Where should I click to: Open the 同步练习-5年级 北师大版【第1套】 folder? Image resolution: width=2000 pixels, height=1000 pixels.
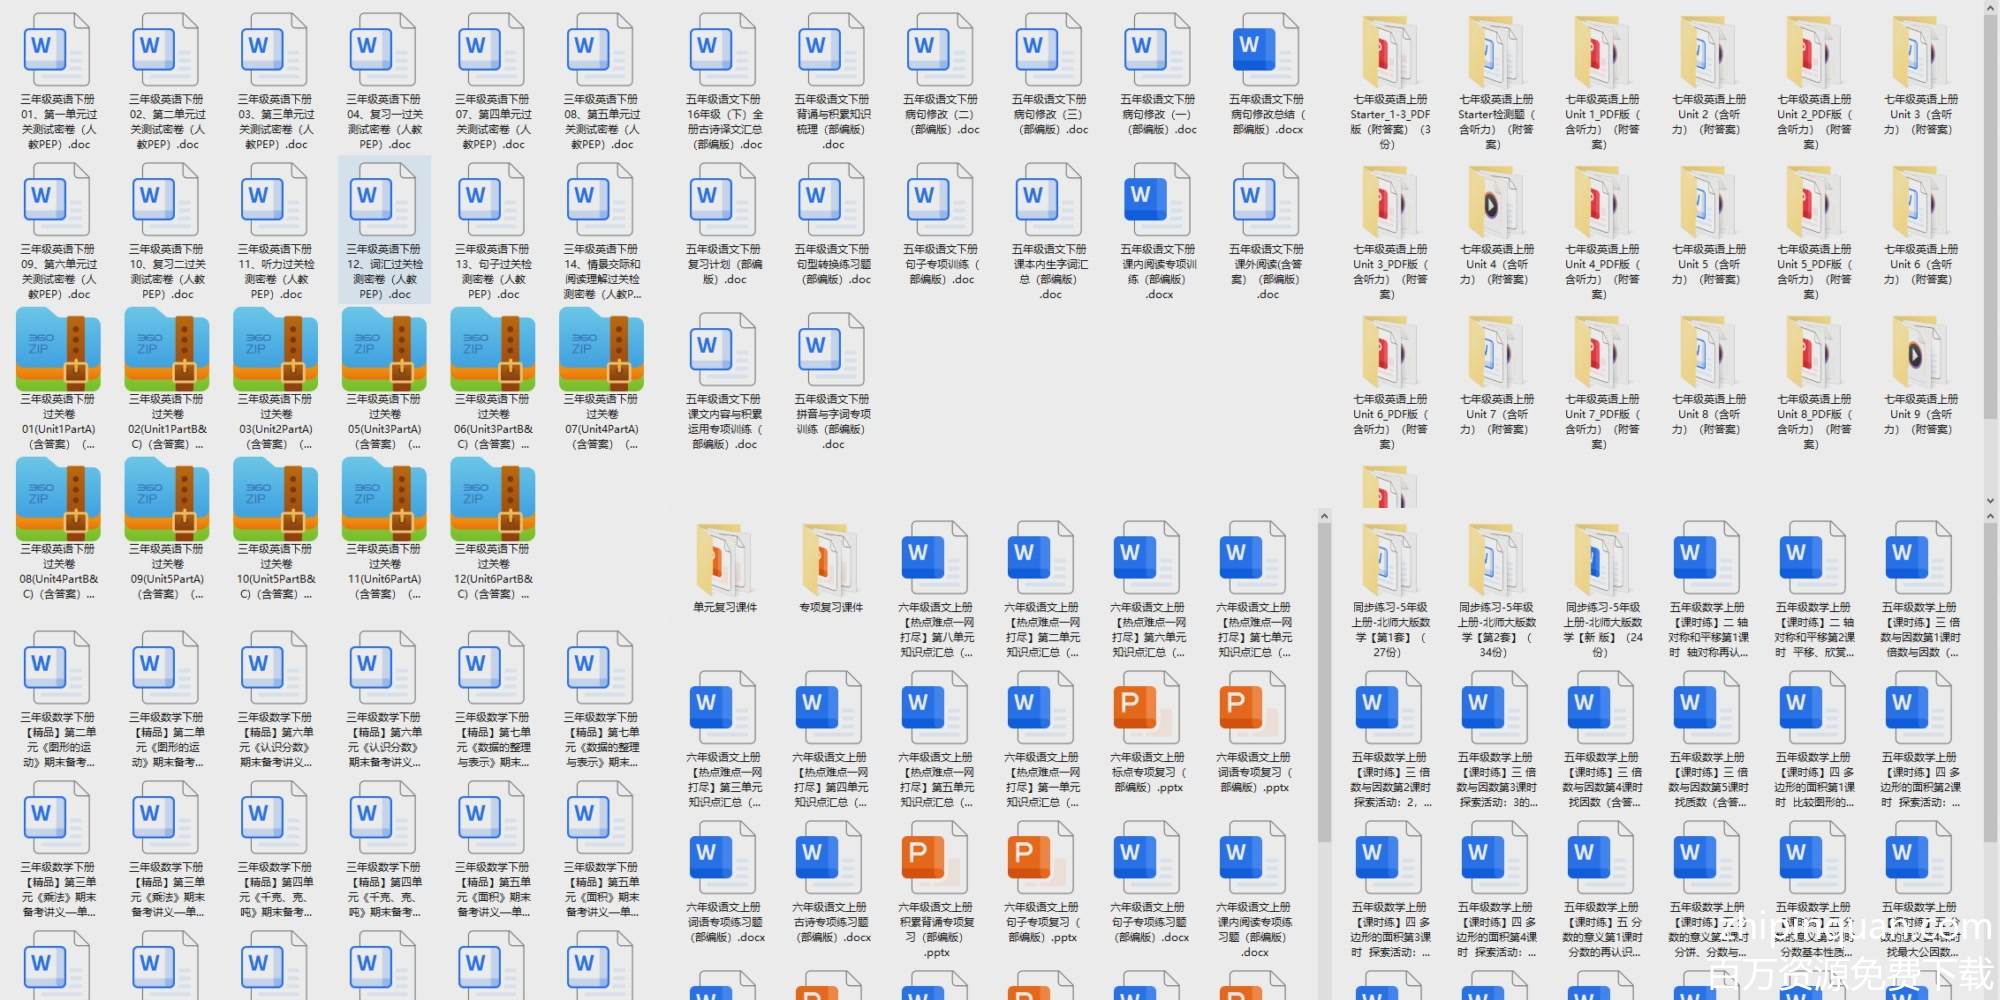point(1390,559)
